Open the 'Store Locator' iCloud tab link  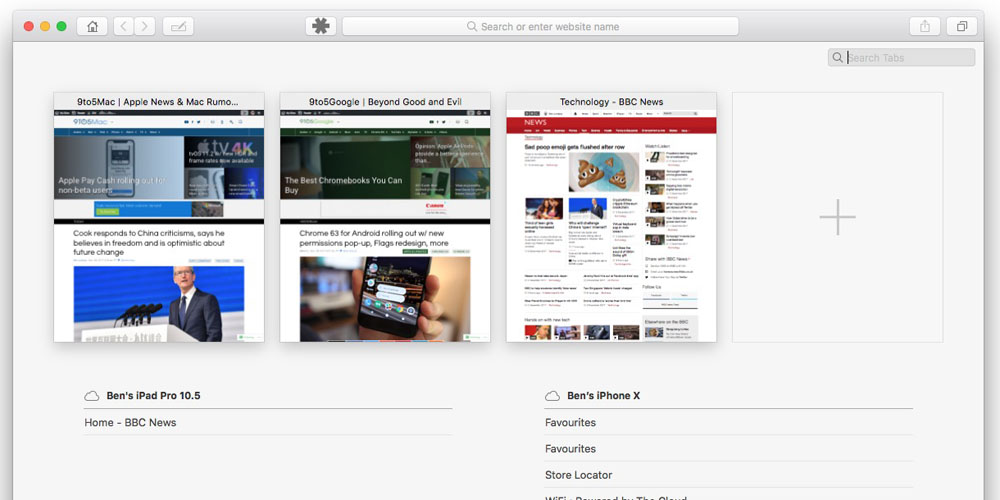[x=579, y=475]
